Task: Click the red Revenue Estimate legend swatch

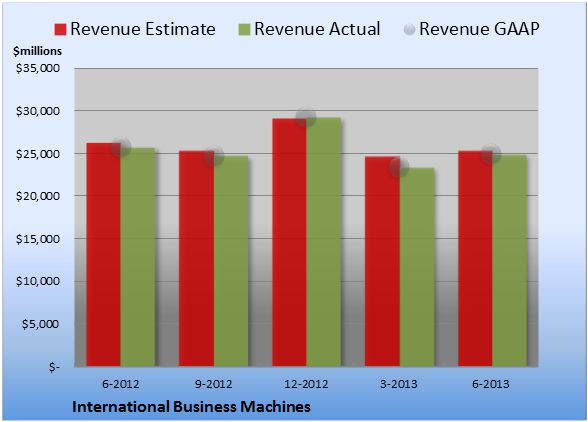Action: 60,30
